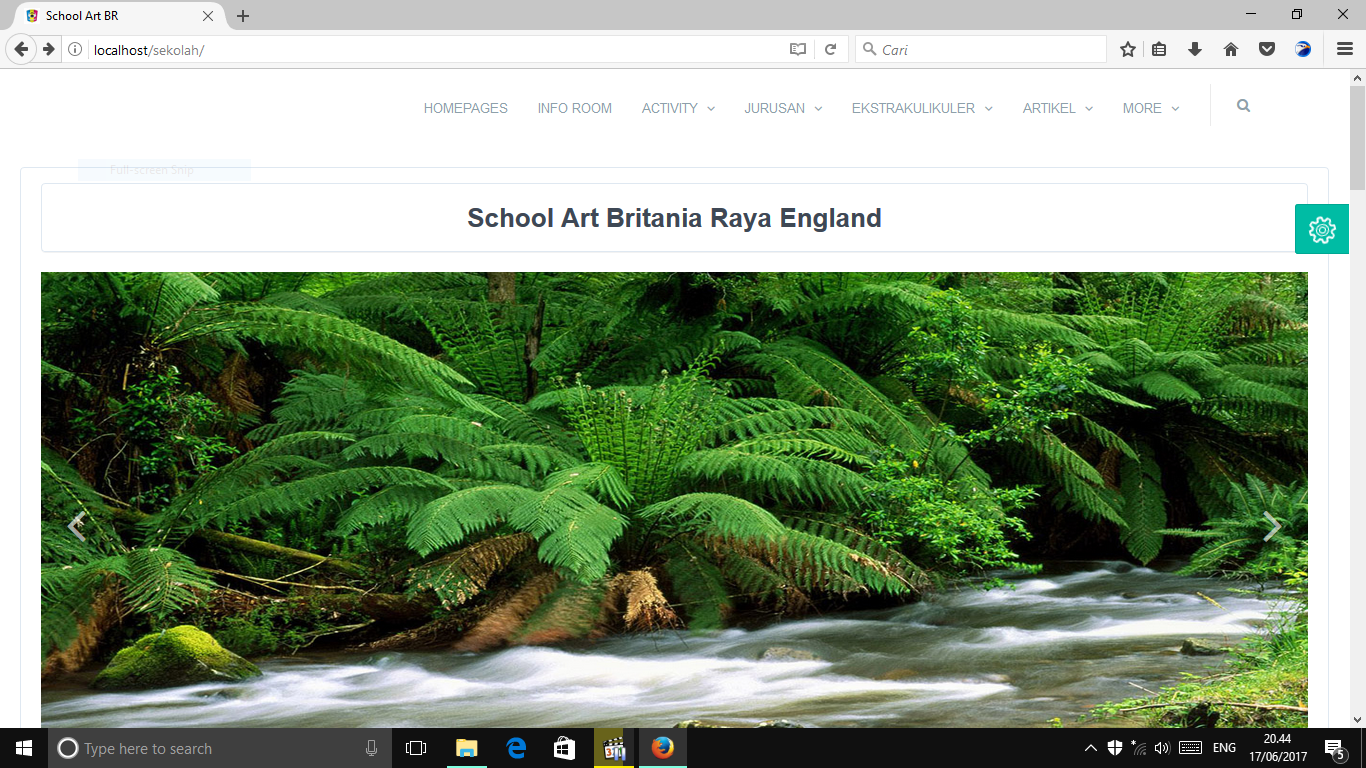The width and height of the screenshot is (1366, 768).
Task: Expand the ARTIKEL menu
Action: (1057, 108)
